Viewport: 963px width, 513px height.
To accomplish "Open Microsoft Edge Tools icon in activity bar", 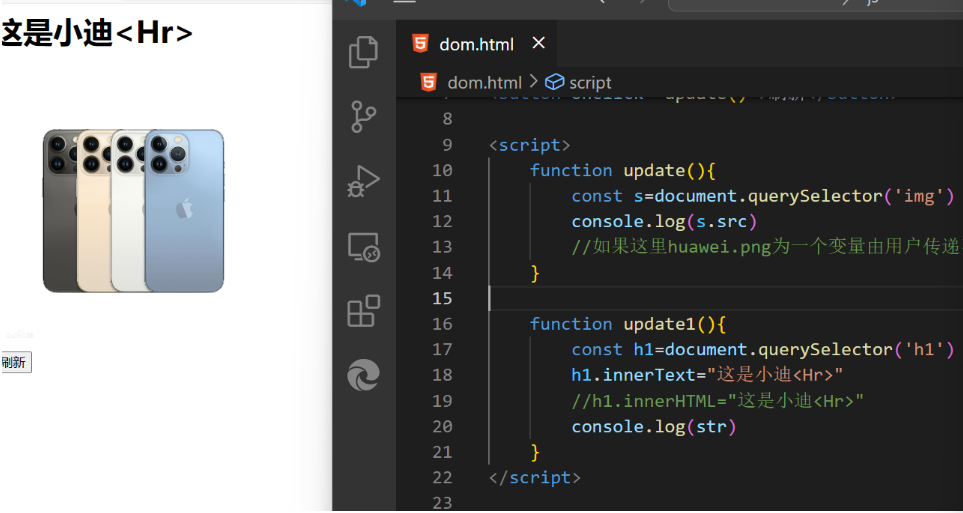I will pyautogui.click(x=364, y=375).
